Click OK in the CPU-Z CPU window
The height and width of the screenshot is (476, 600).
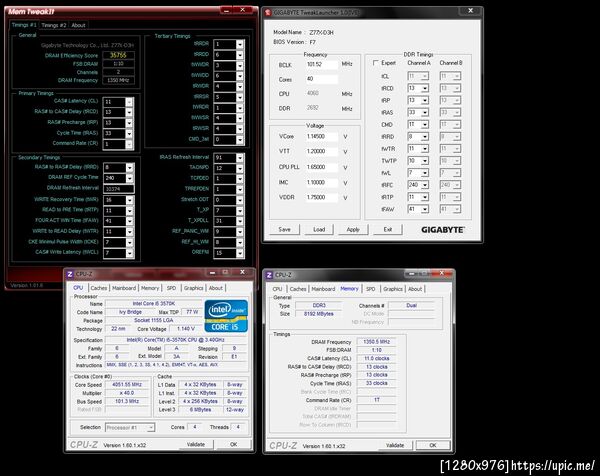pyautogui.click(x=233, y=445)
